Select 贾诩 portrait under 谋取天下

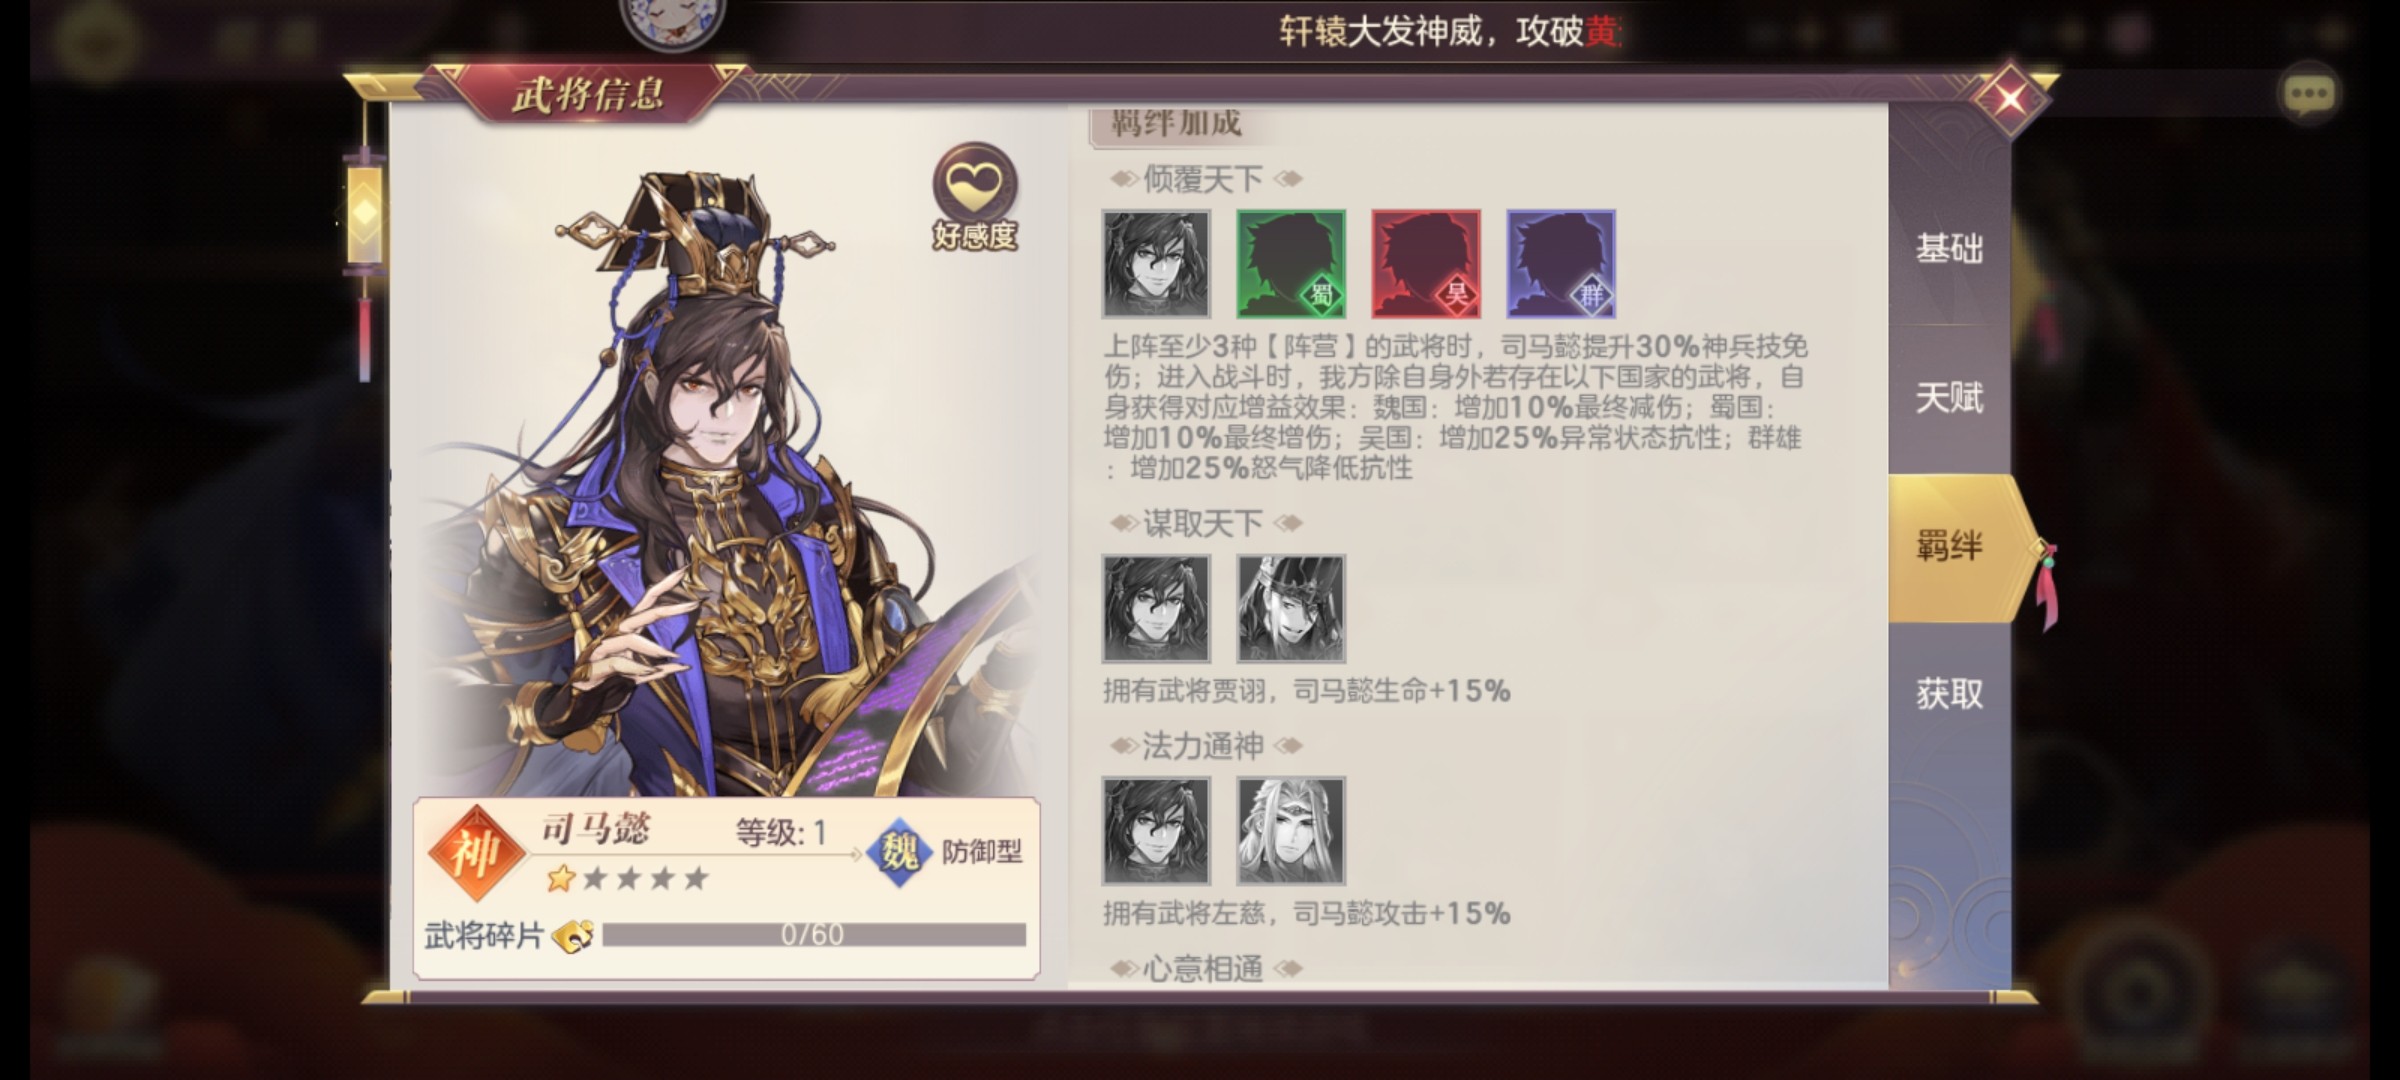tap(1291, 609)
